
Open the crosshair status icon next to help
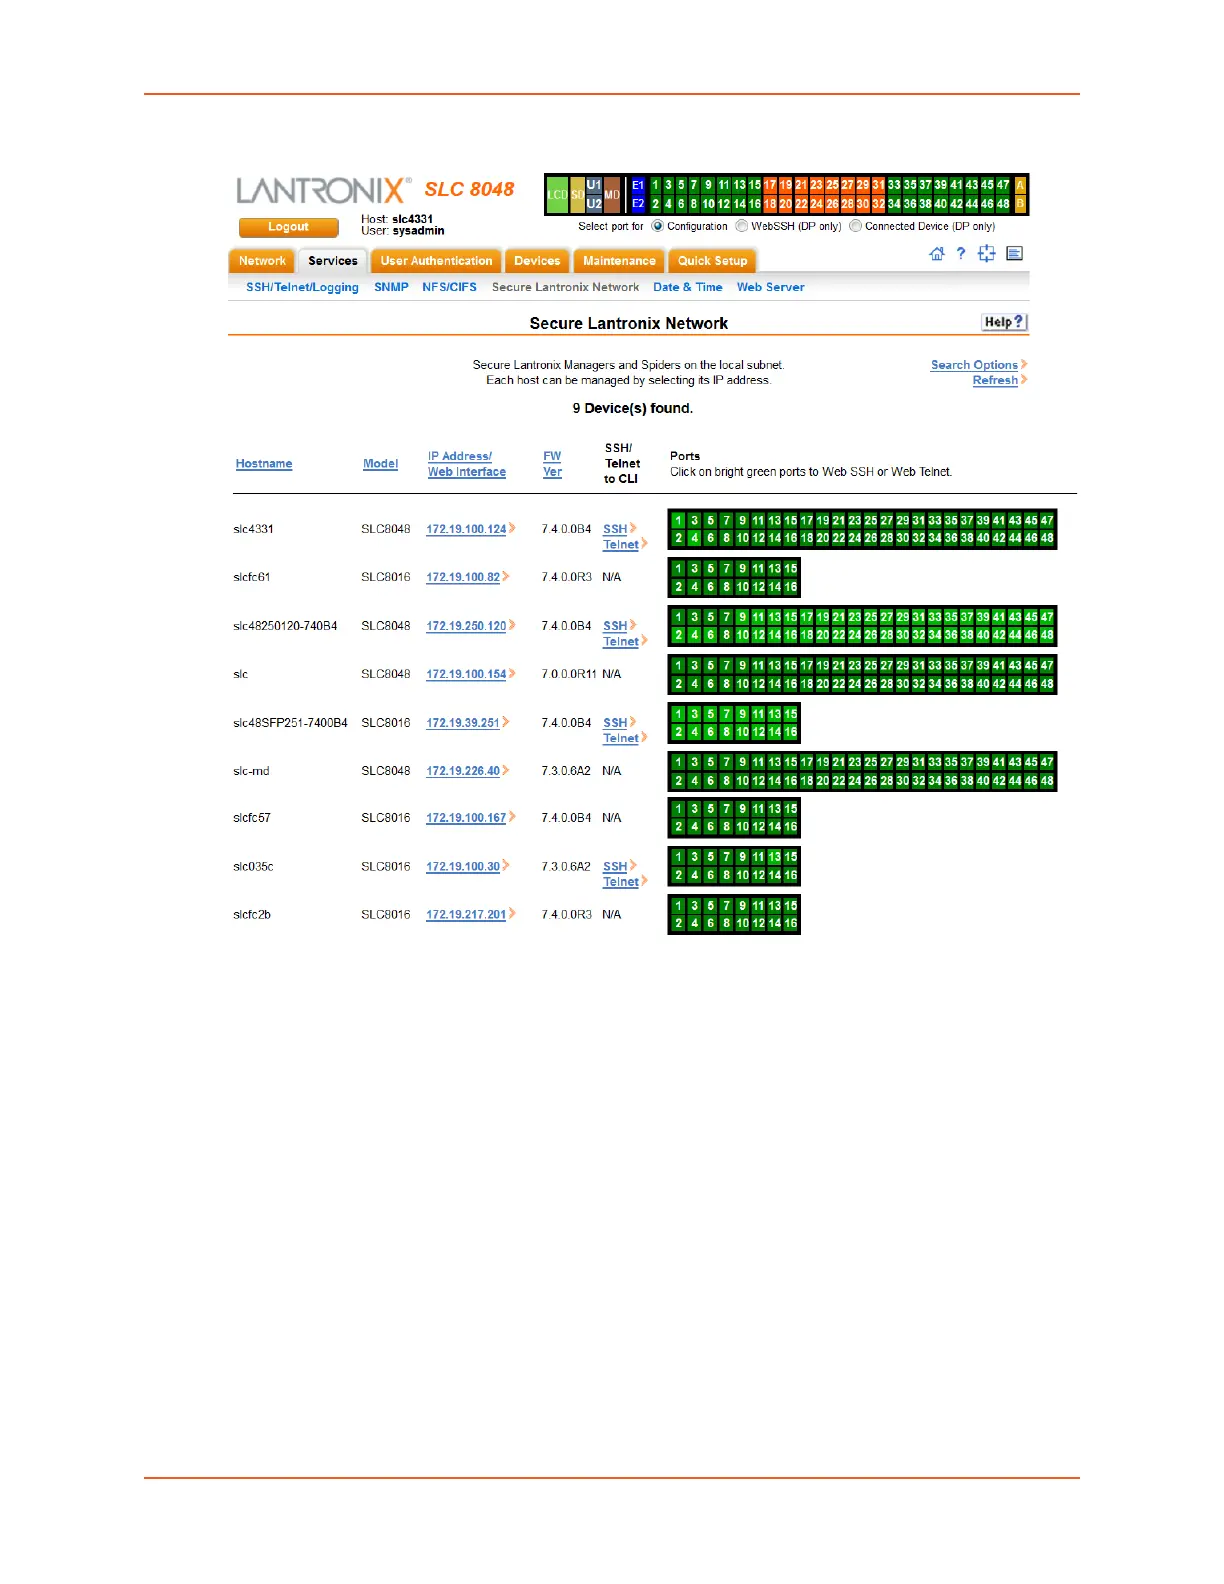coord(987,254)
